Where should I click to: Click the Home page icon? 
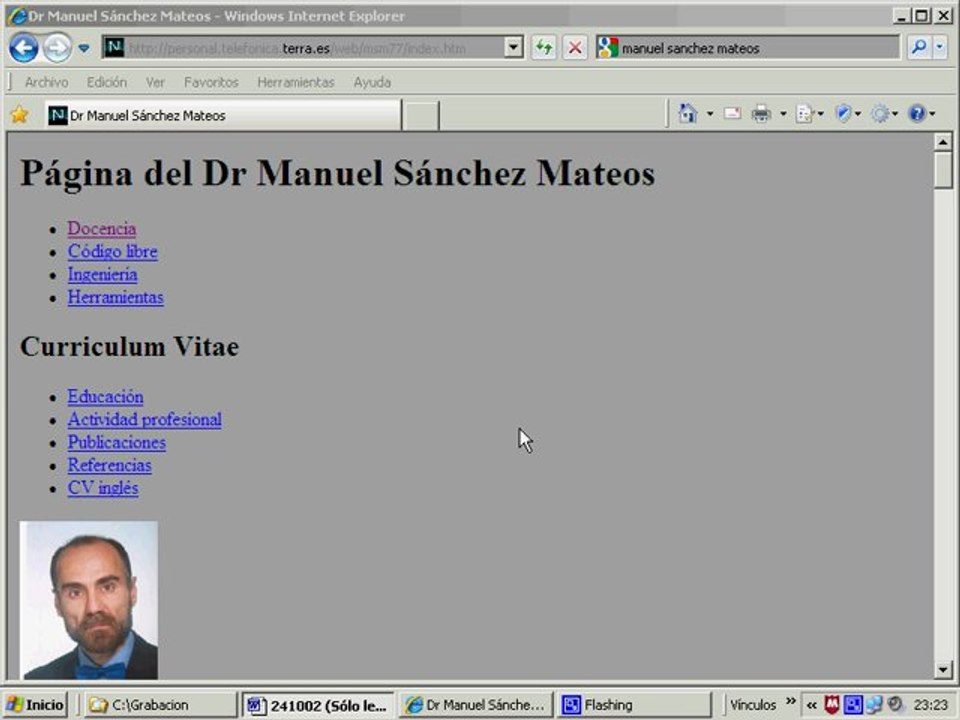[688, 113]
